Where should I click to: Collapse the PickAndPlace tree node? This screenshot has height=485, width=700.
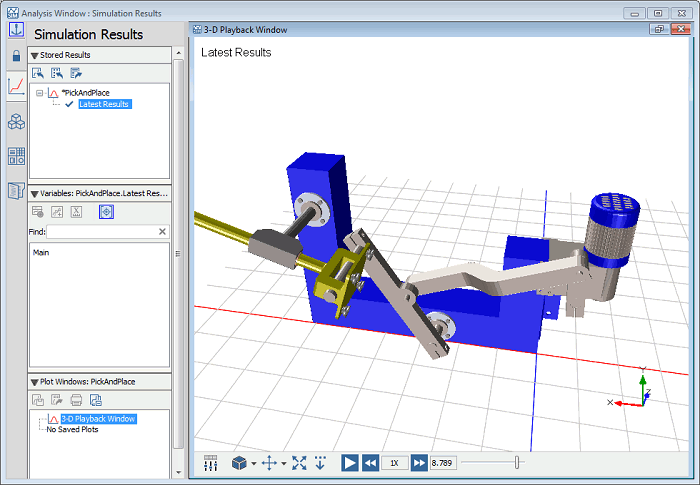(x=39, y=93)
